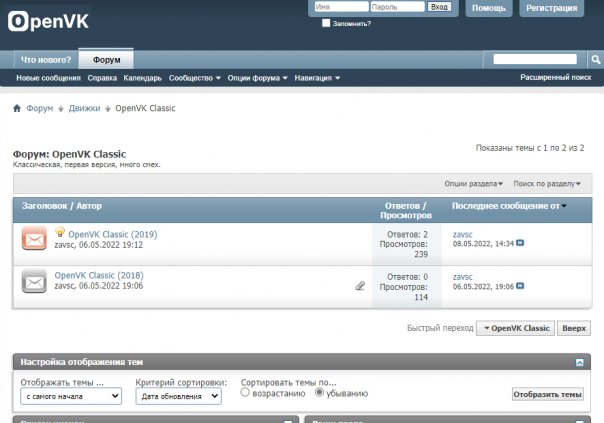Image resolution: width=604 pixels, height=423 pixels.
Task: Select the 'возрастанию' radio button
Action: click(x=245, y=393)
